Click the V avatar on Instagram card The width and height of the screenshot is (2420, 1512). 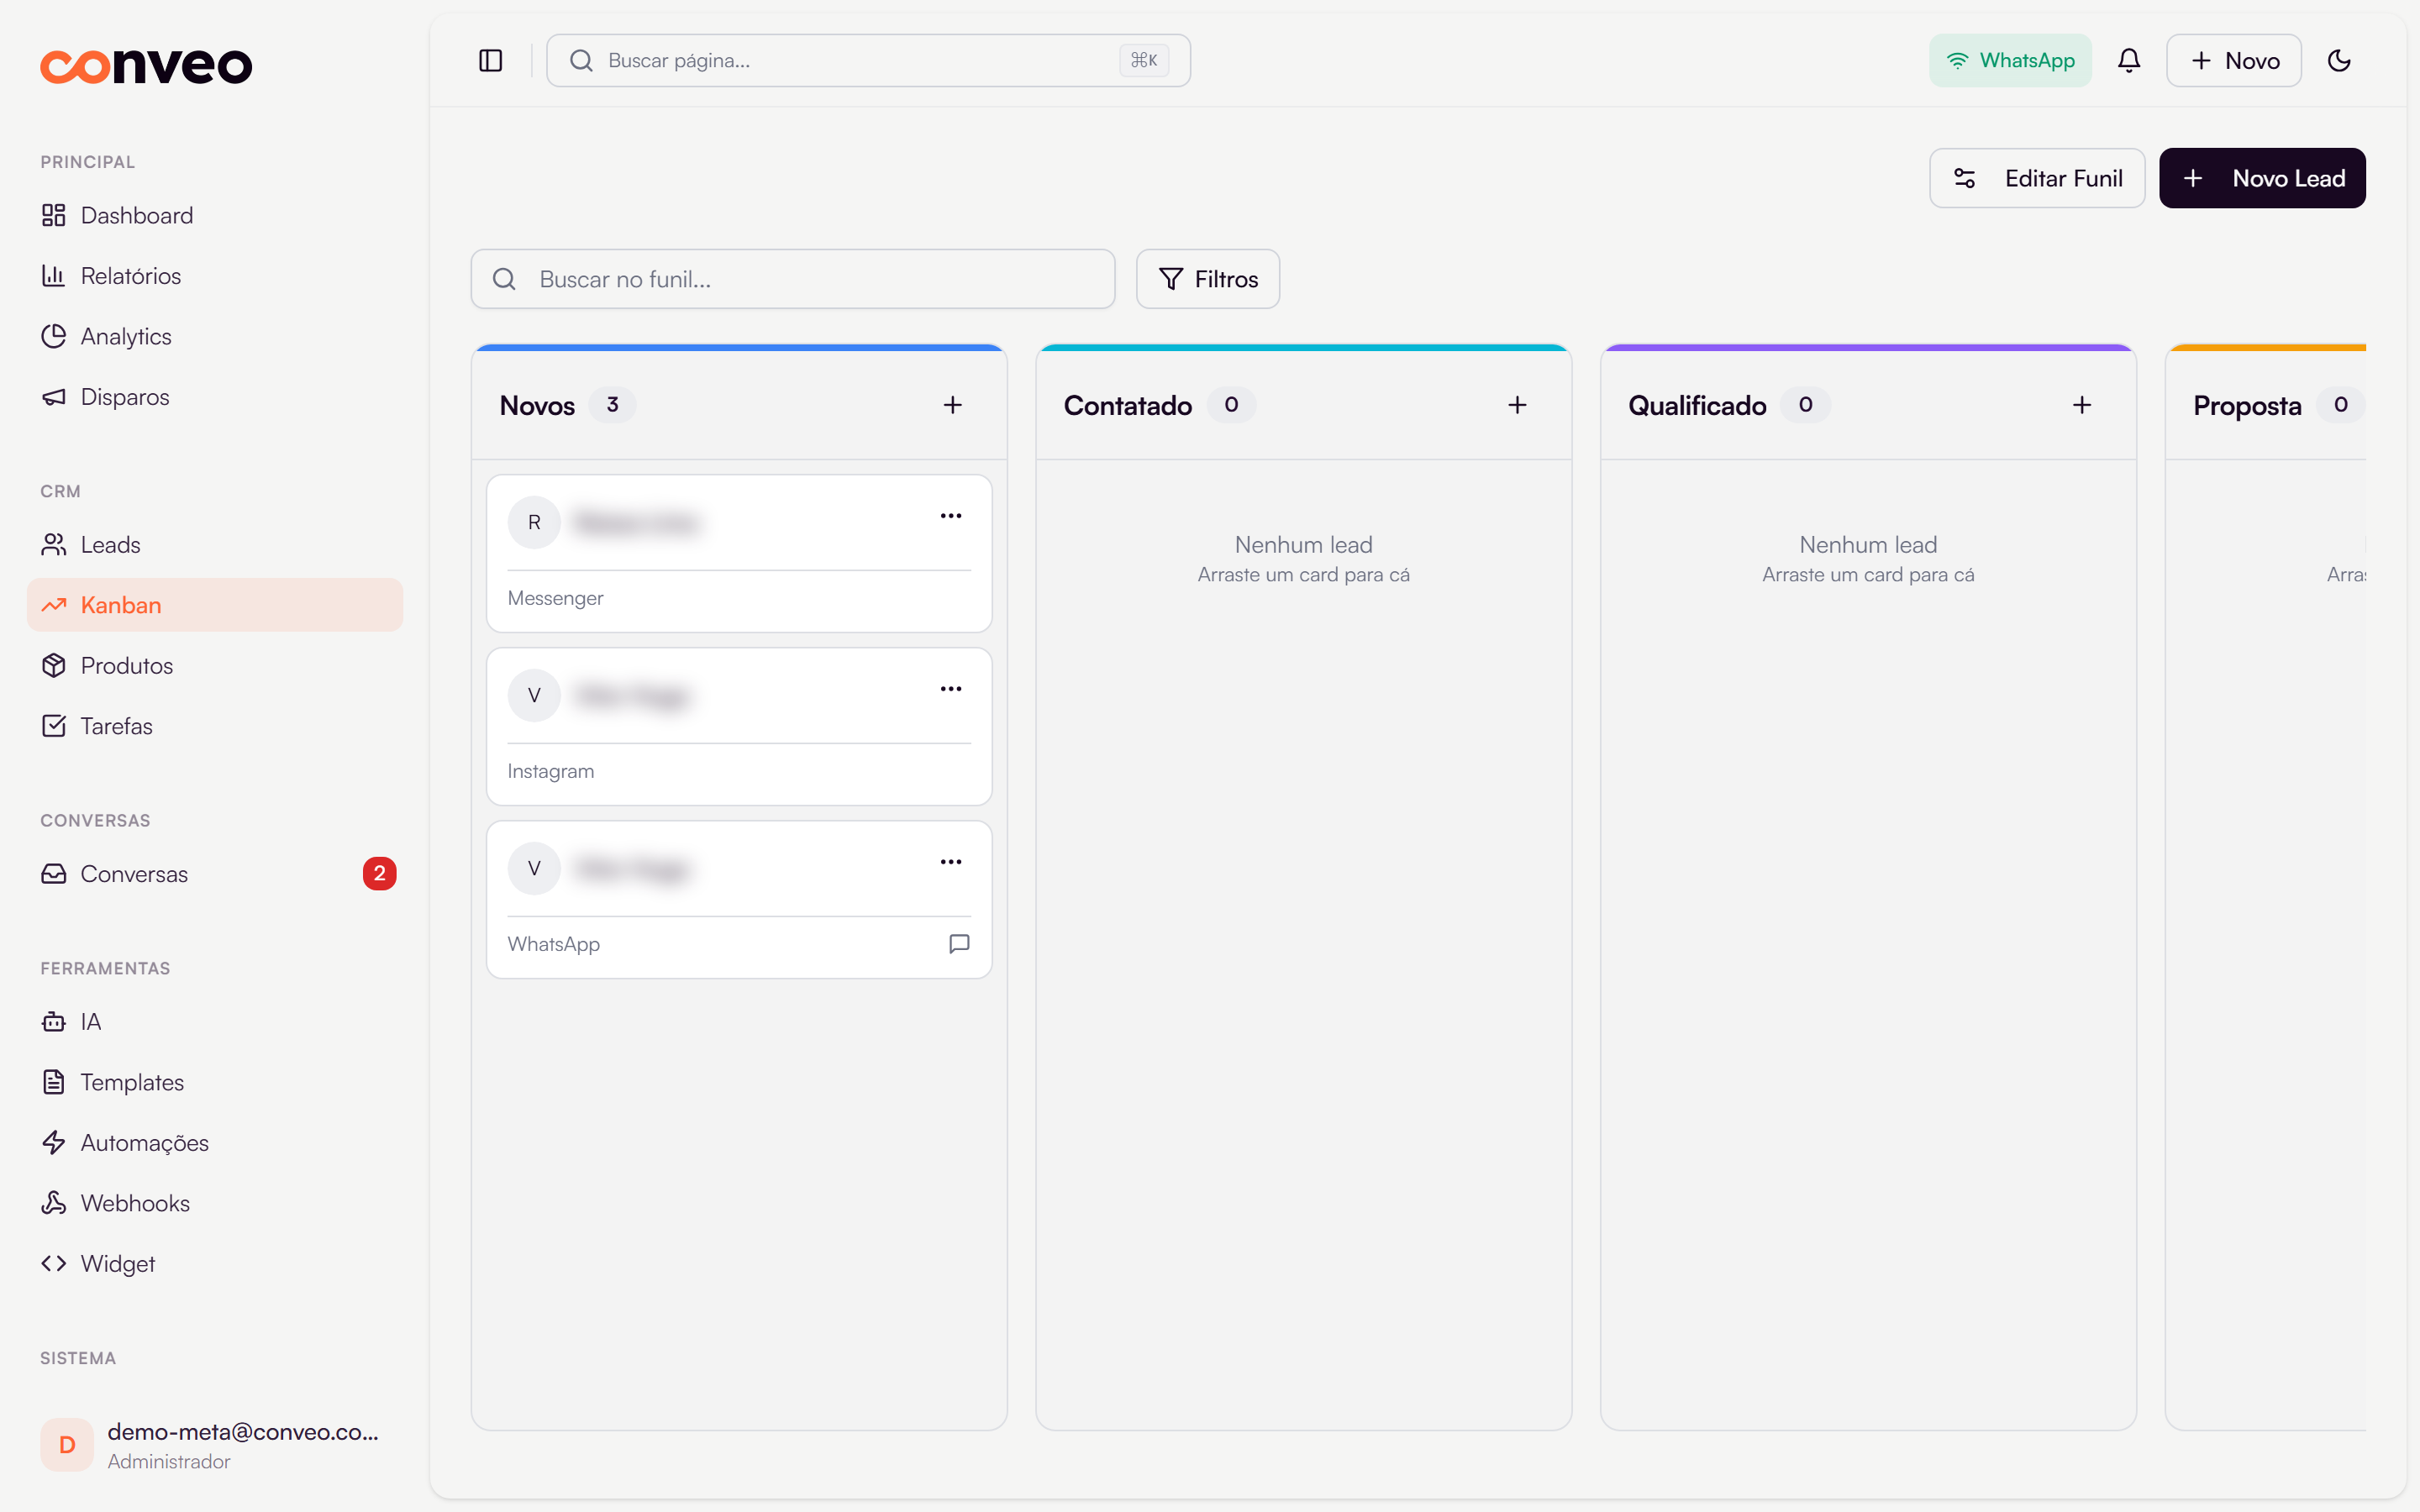coord(534,695)
